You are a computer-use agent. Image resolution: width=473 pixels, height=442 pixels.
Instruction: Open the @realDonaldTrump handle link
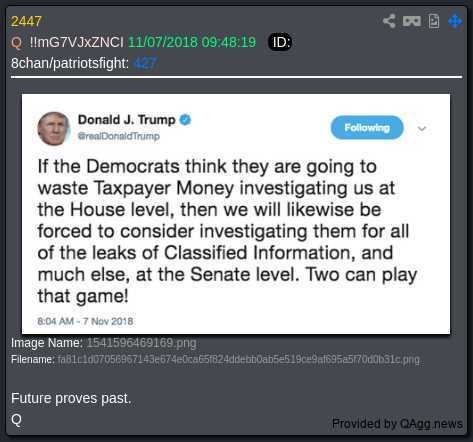(119, 136)
